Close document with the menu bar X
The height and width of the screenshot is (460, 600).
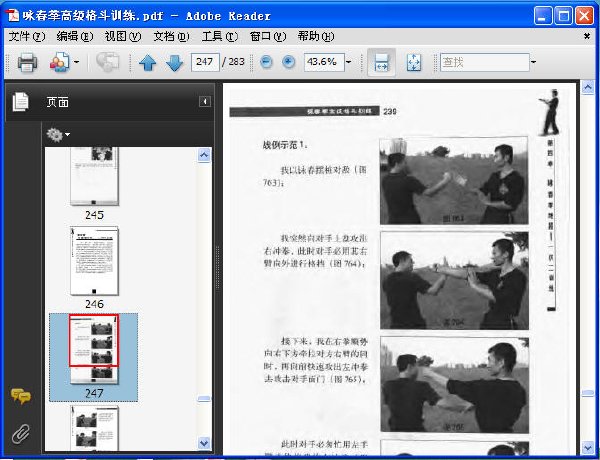[x=587, y=36]
